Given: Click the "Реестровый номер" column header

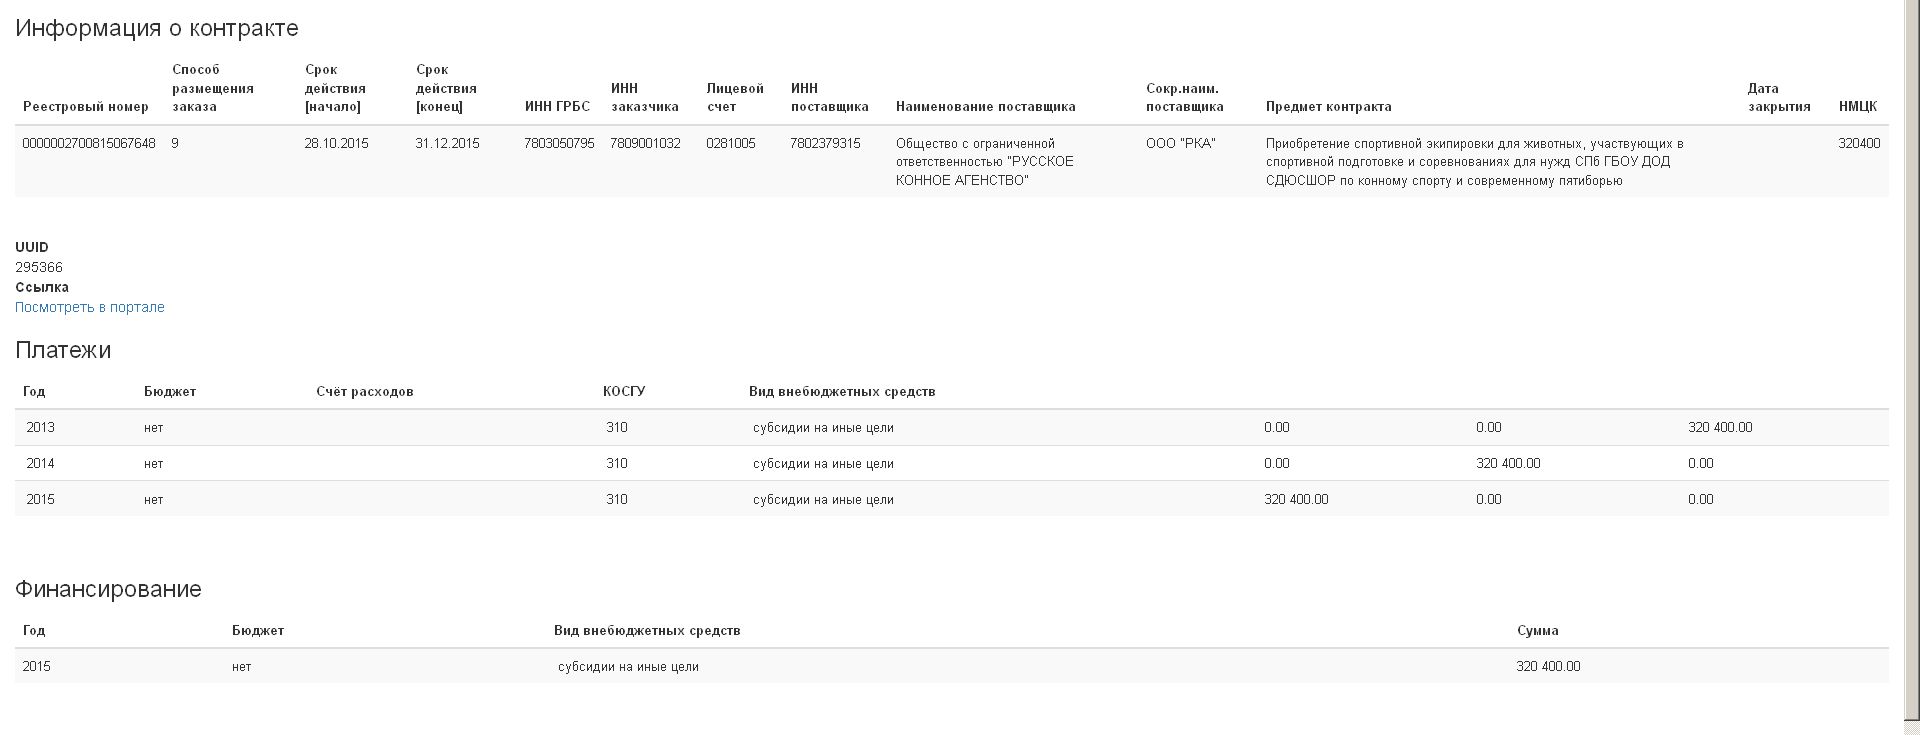Looking at the screenshot, I should (86, 107).
